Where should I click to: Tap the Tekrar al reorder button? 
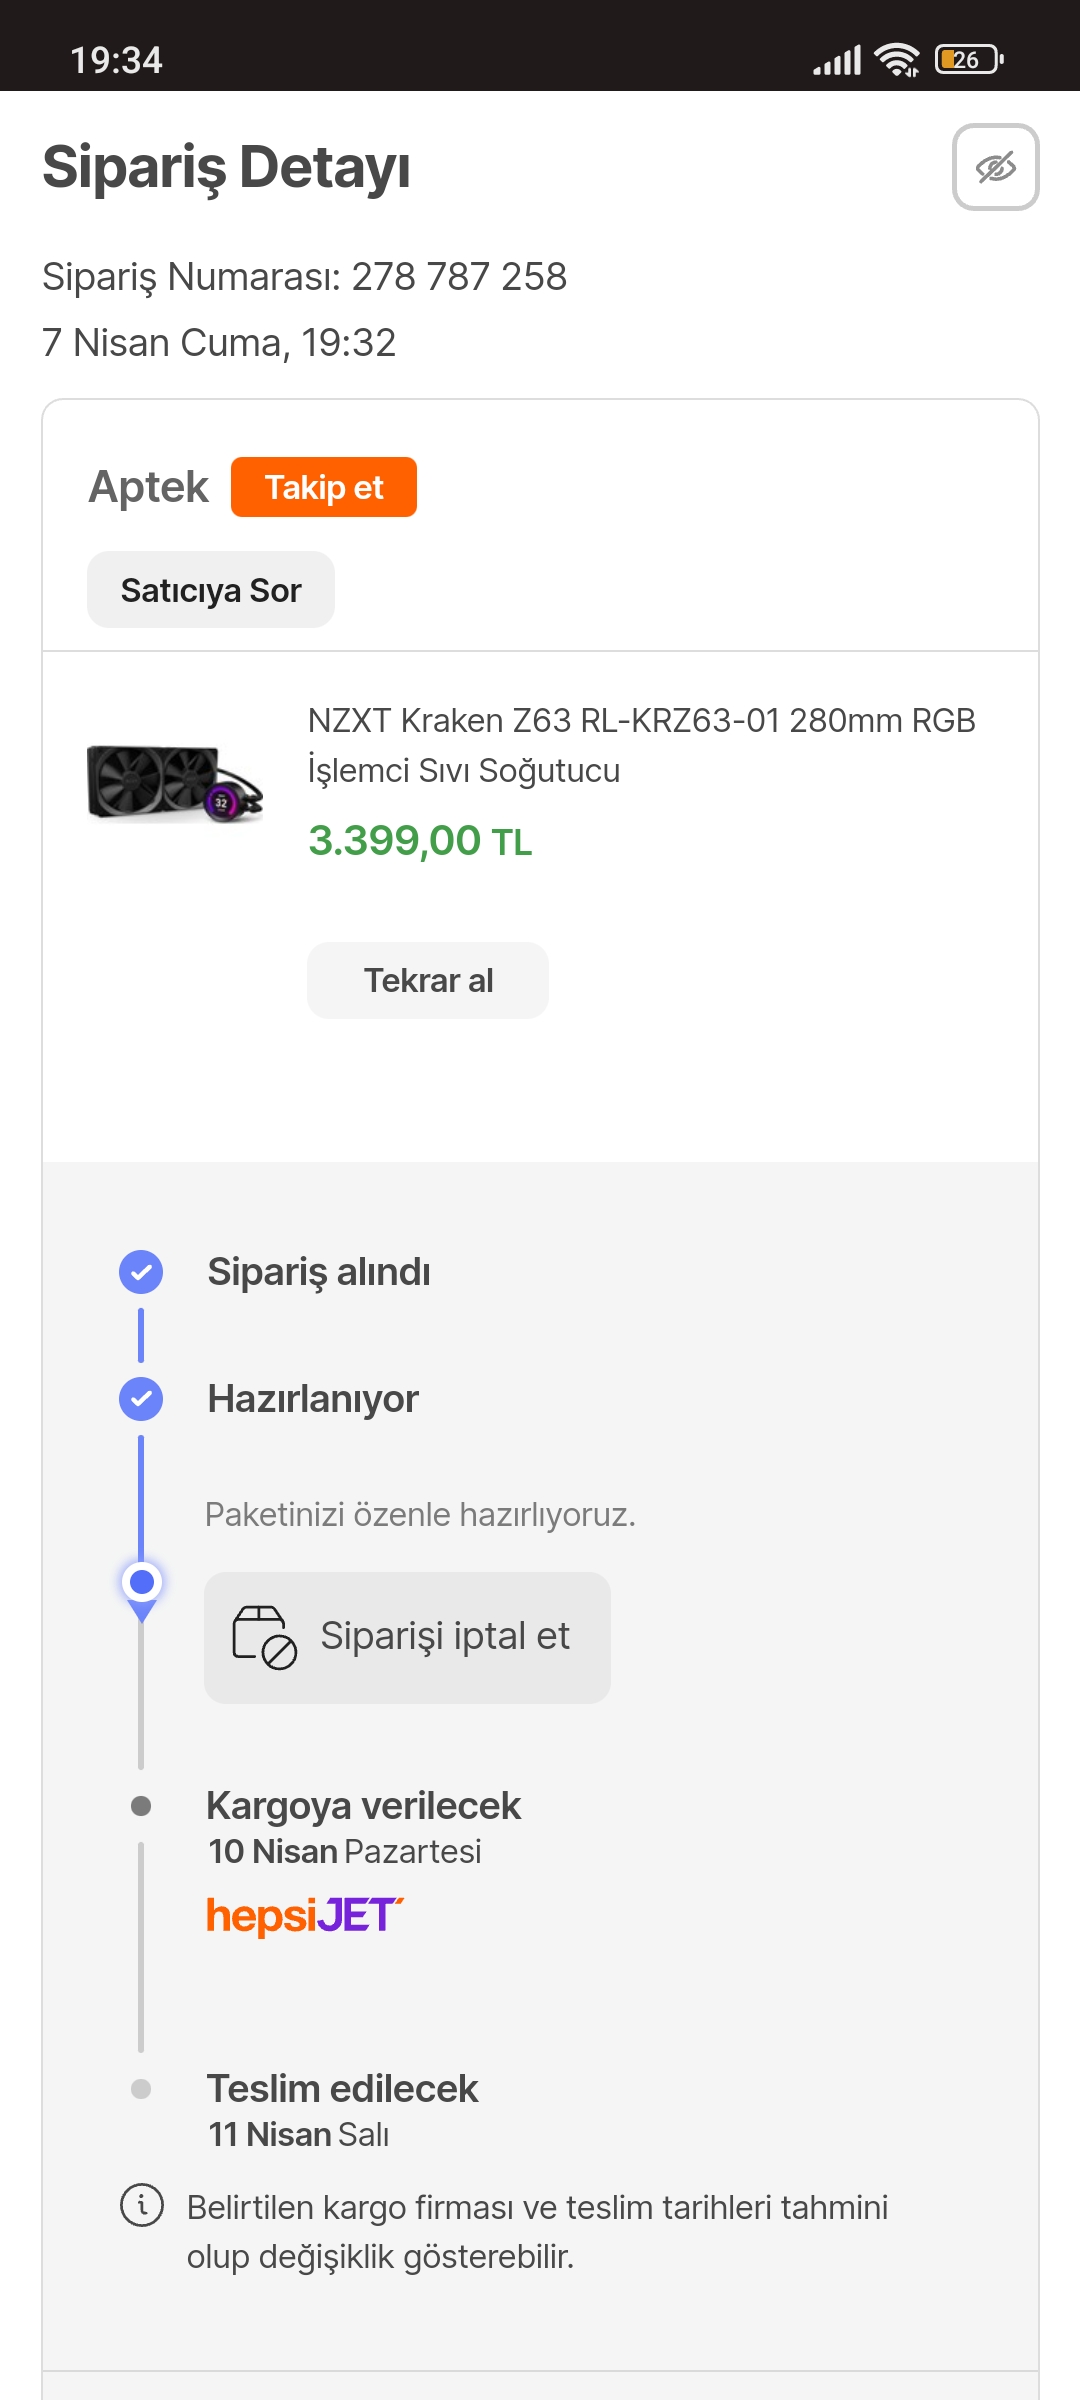[427, 980]
